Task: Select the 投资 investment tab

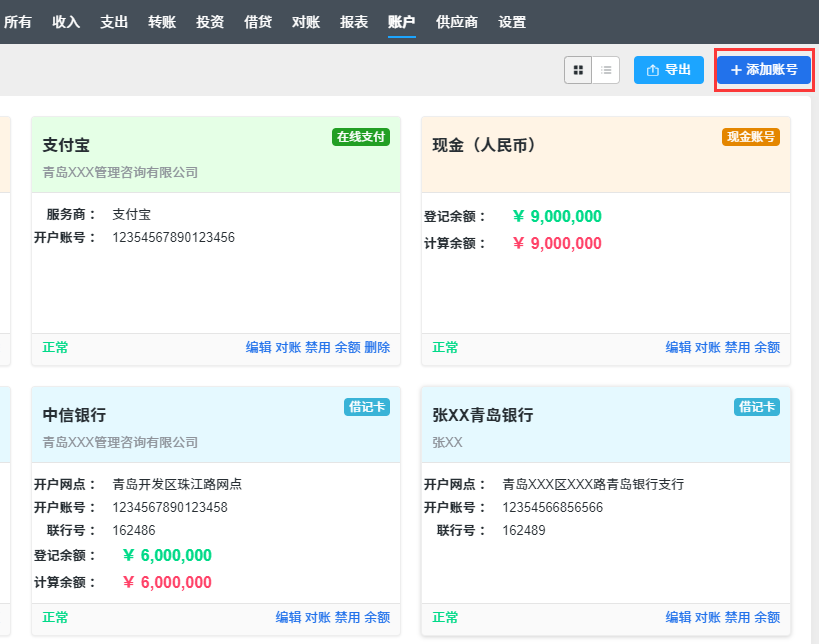Action: coord(210,22)
